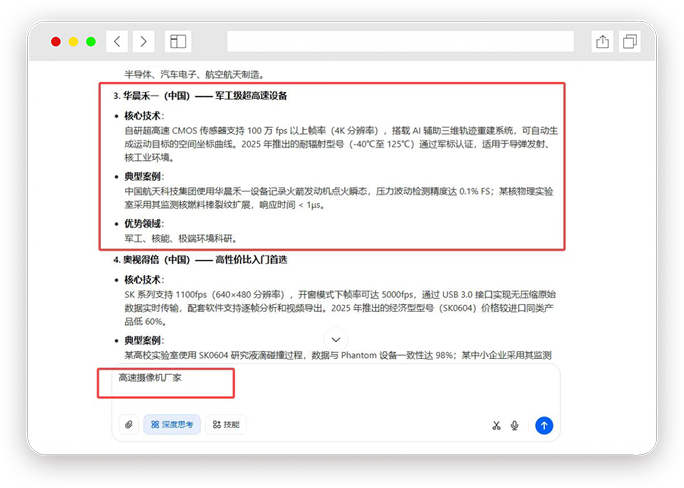The height and width of the screenshot is (488, 684).
Task: Go forward with the browser forward arrow
Action: pos(144,41)
